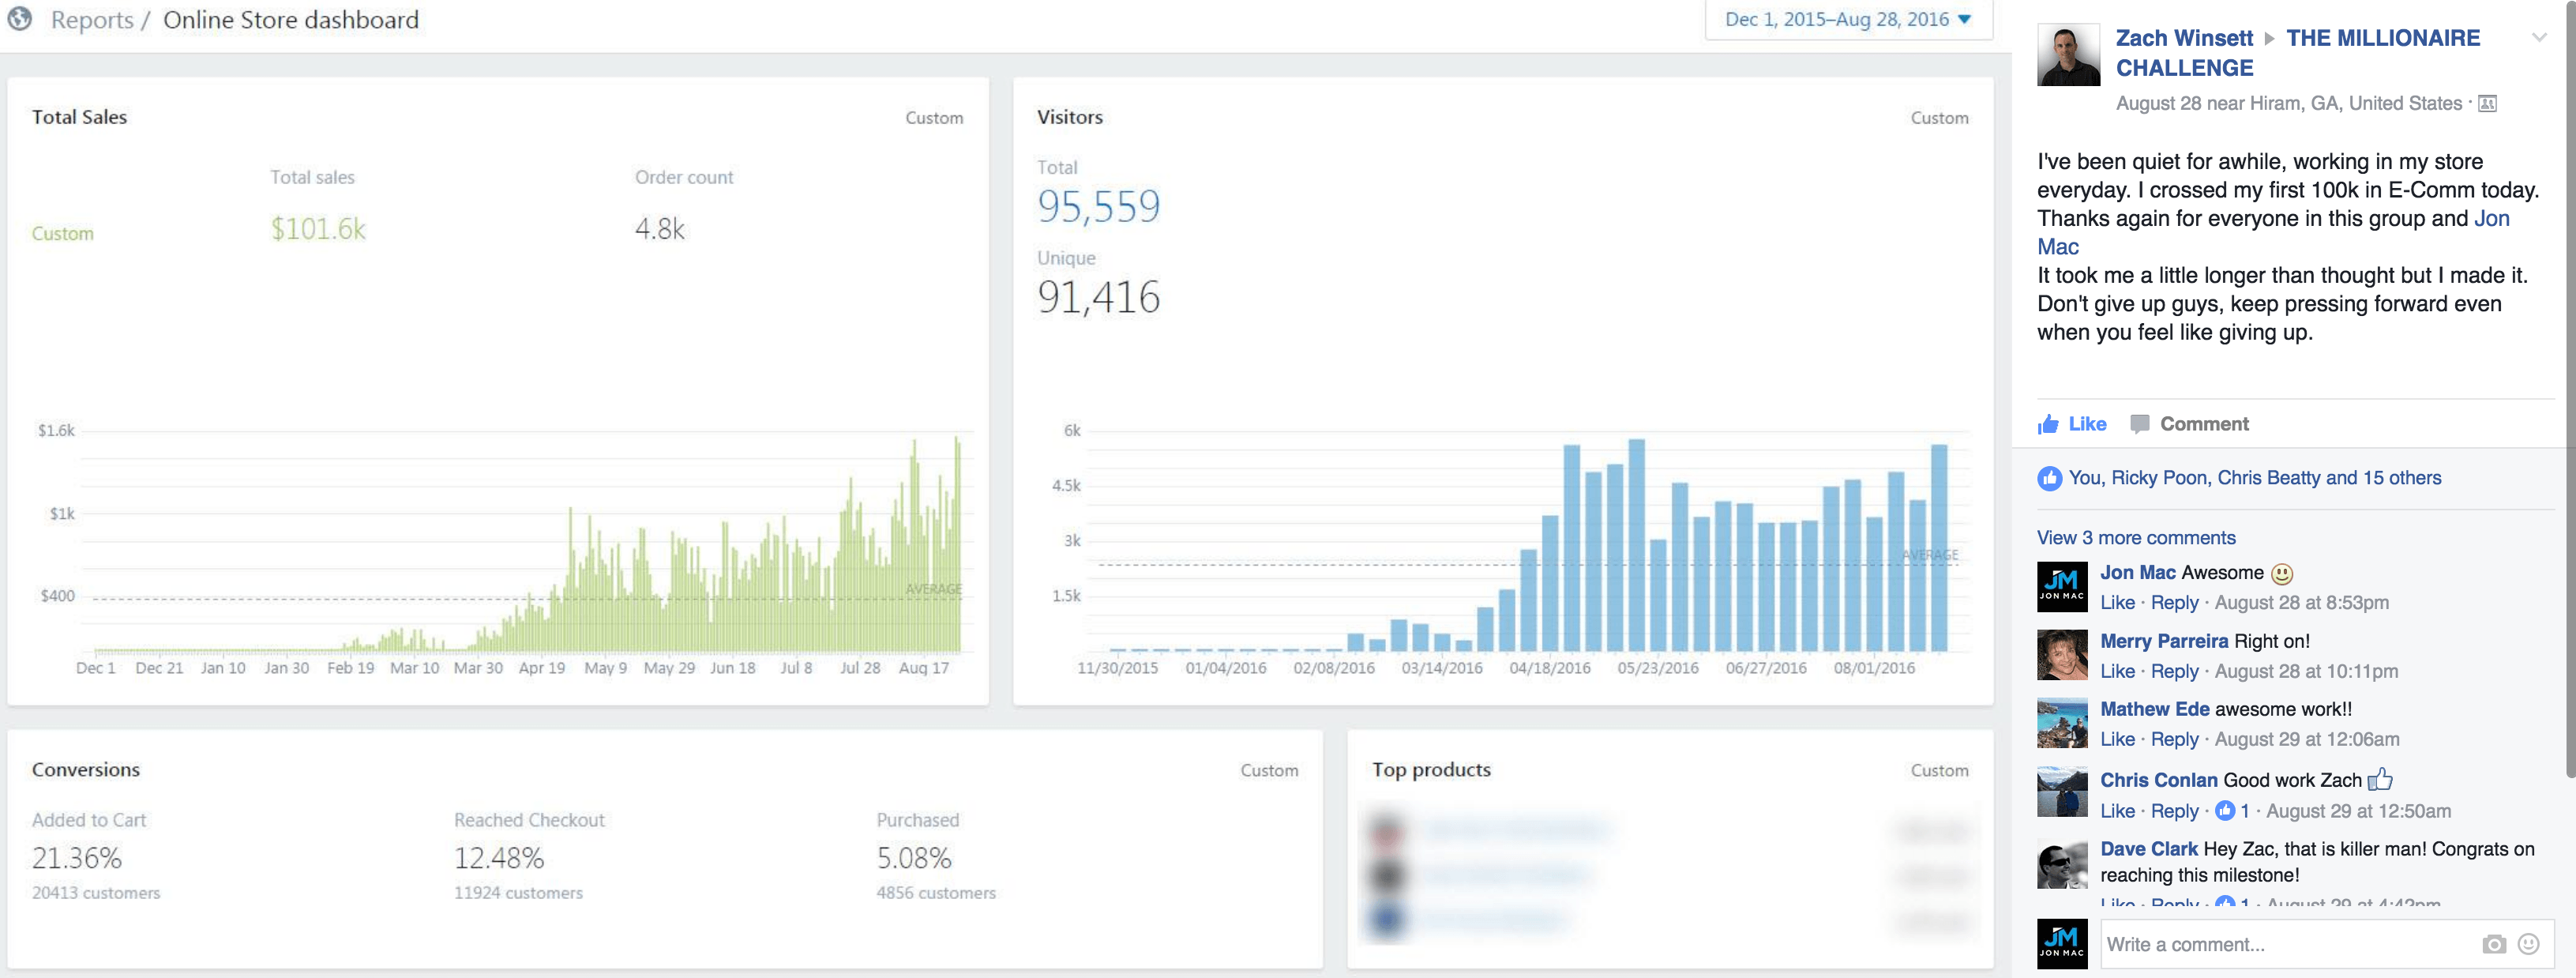
Task: Click the like count icon on Chris Conlan's comment
Action: coord(2225,811)
